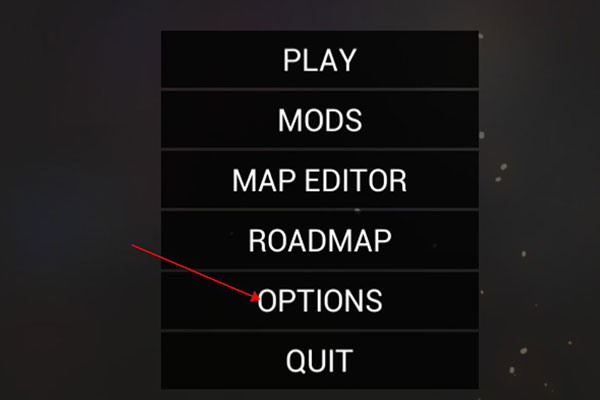The width and height of the screenshot is (600, 400).
Task: Start the game via PLAY
Action: click(x=320, y=59)
